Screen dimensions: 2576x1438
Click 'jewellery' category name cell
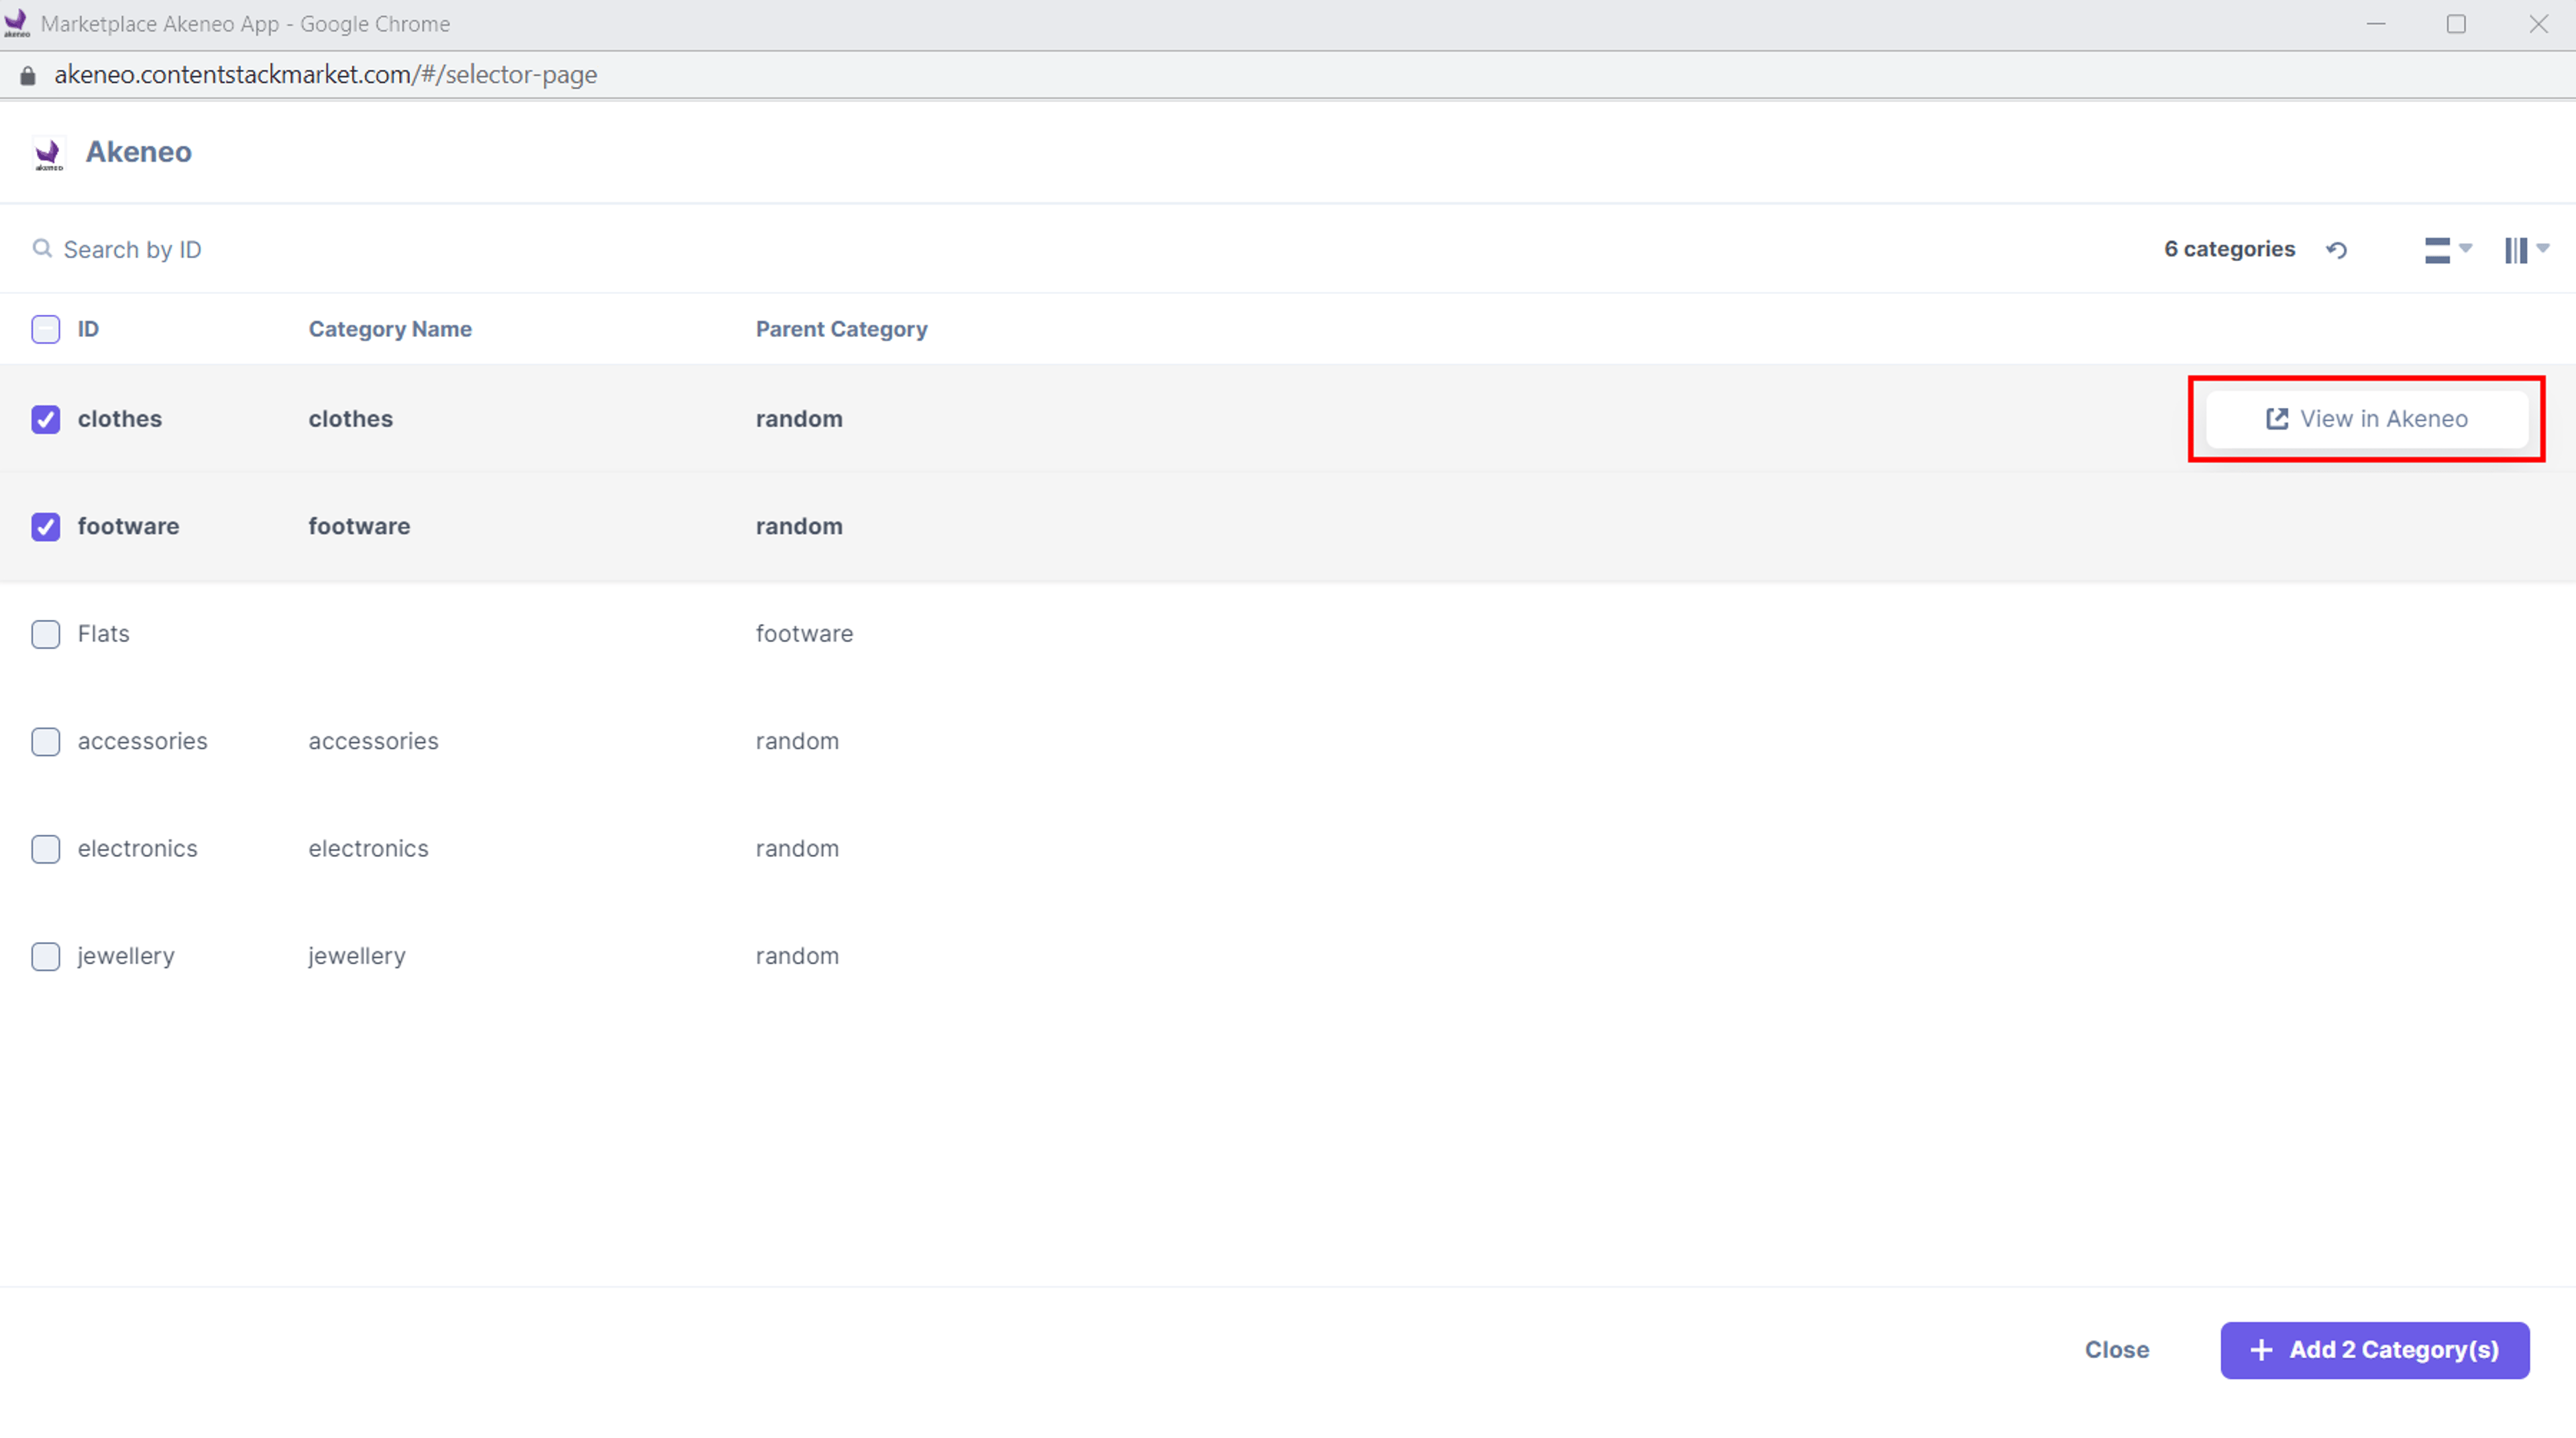[x=357, y=957]
